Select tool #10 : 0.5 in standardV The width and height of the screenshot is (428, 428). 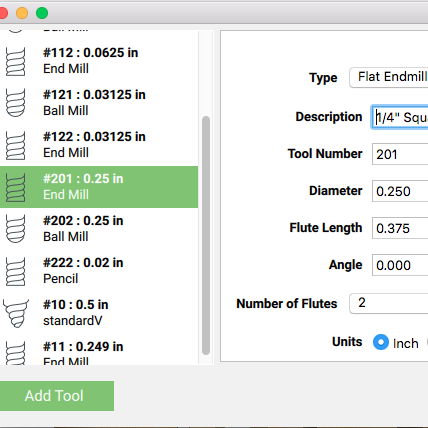[x=99, y=313]
